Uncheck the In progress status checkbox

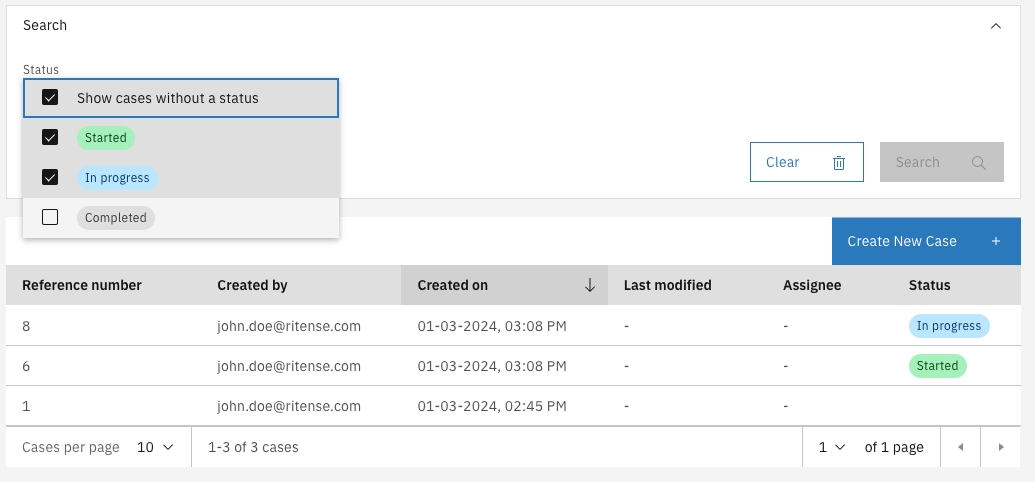tap(50, 178)
